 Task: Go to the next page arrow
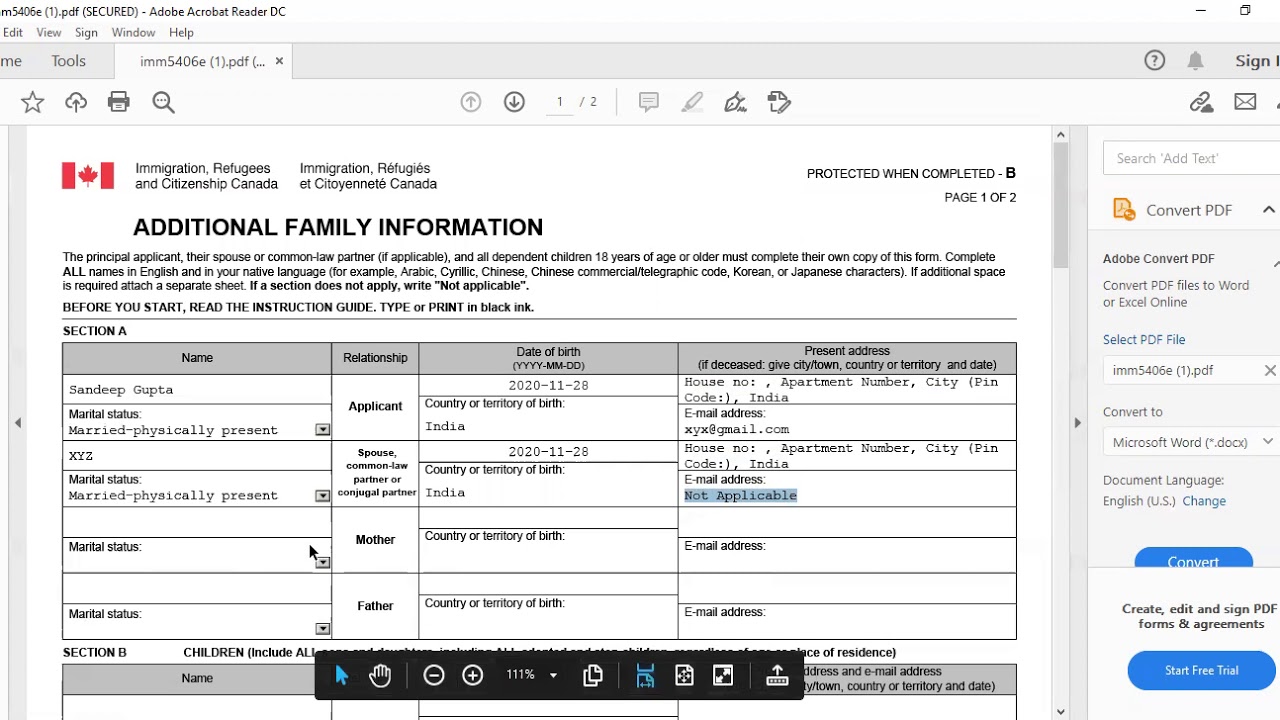coord(514,102)
